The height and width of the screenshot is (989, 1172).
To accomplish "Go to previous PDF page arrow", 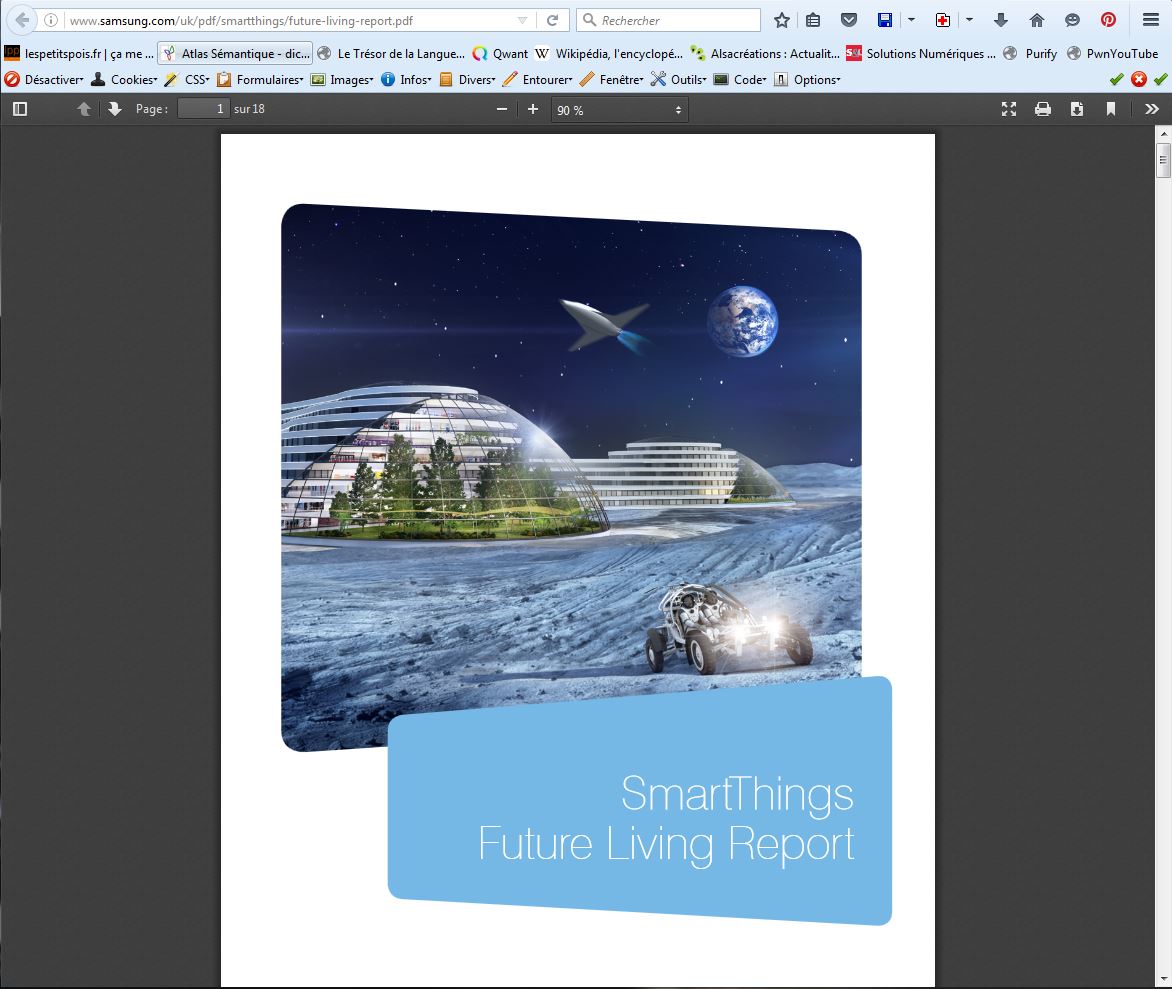I will [x=84, y=109].
